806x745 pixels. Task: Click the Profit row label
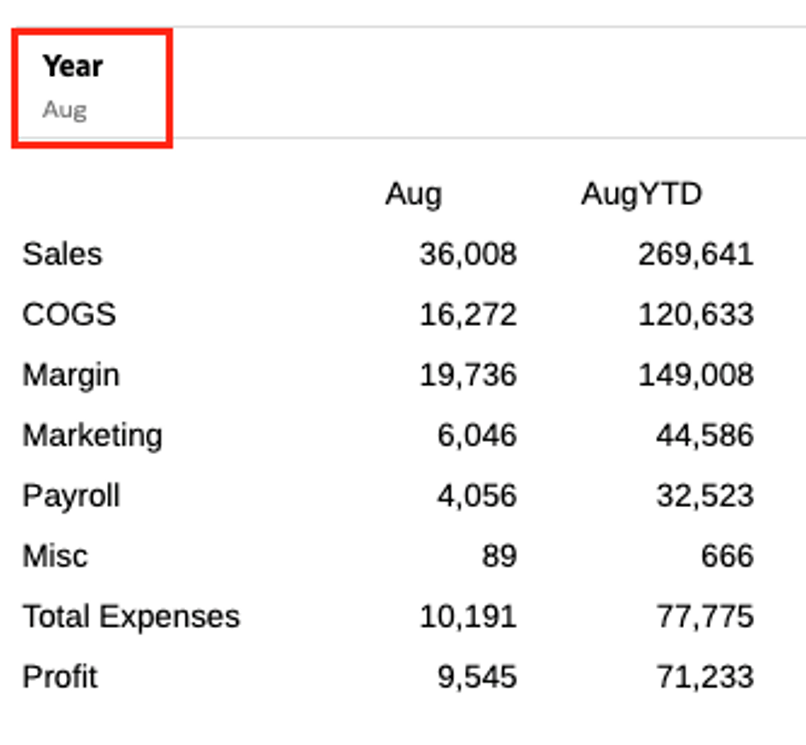pos(60,677)
